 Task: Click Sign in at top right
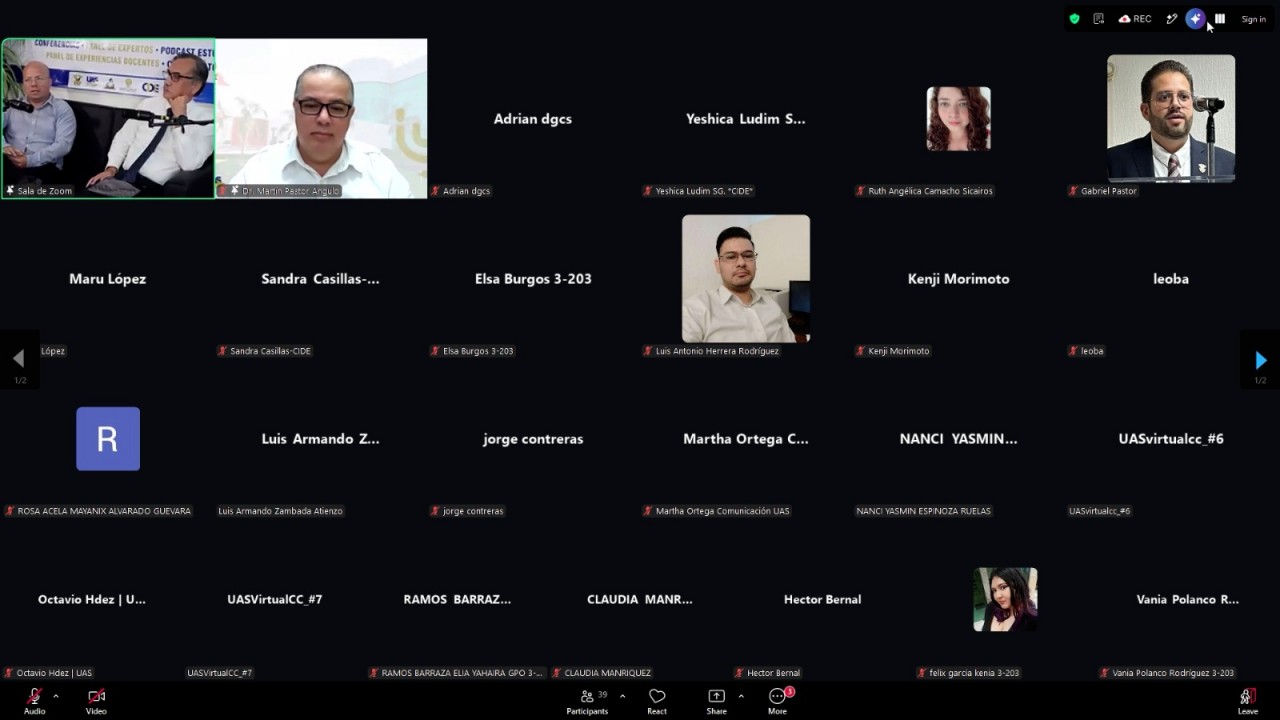pos(1253,19)
